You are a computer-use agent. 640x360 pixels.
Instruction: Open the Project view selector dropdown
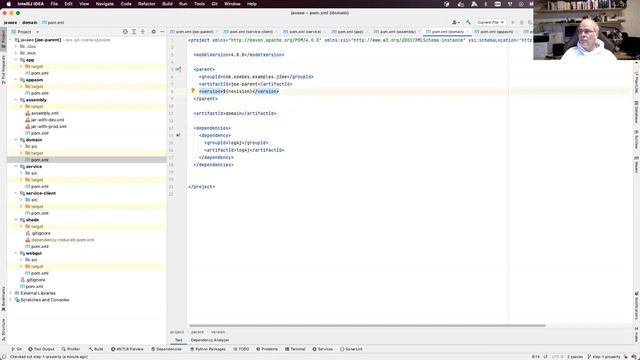point(26,31)
